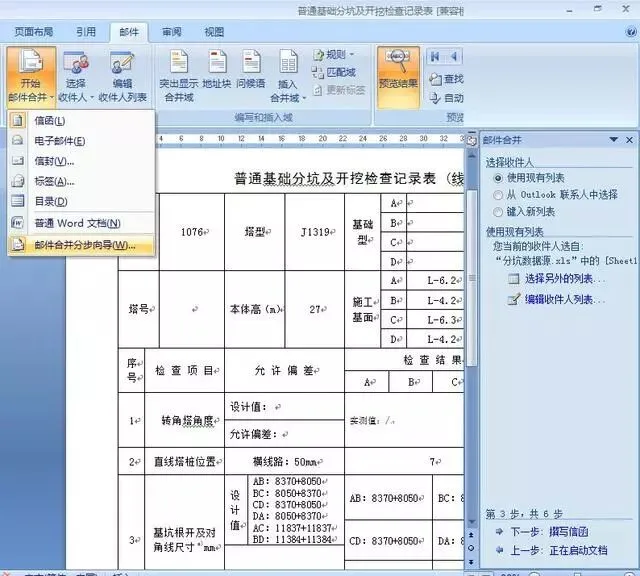The width and height of the screenshot is (640, 576).
Task: Go to 下一步: 撰写信函
Action: (x=549, y=532)
